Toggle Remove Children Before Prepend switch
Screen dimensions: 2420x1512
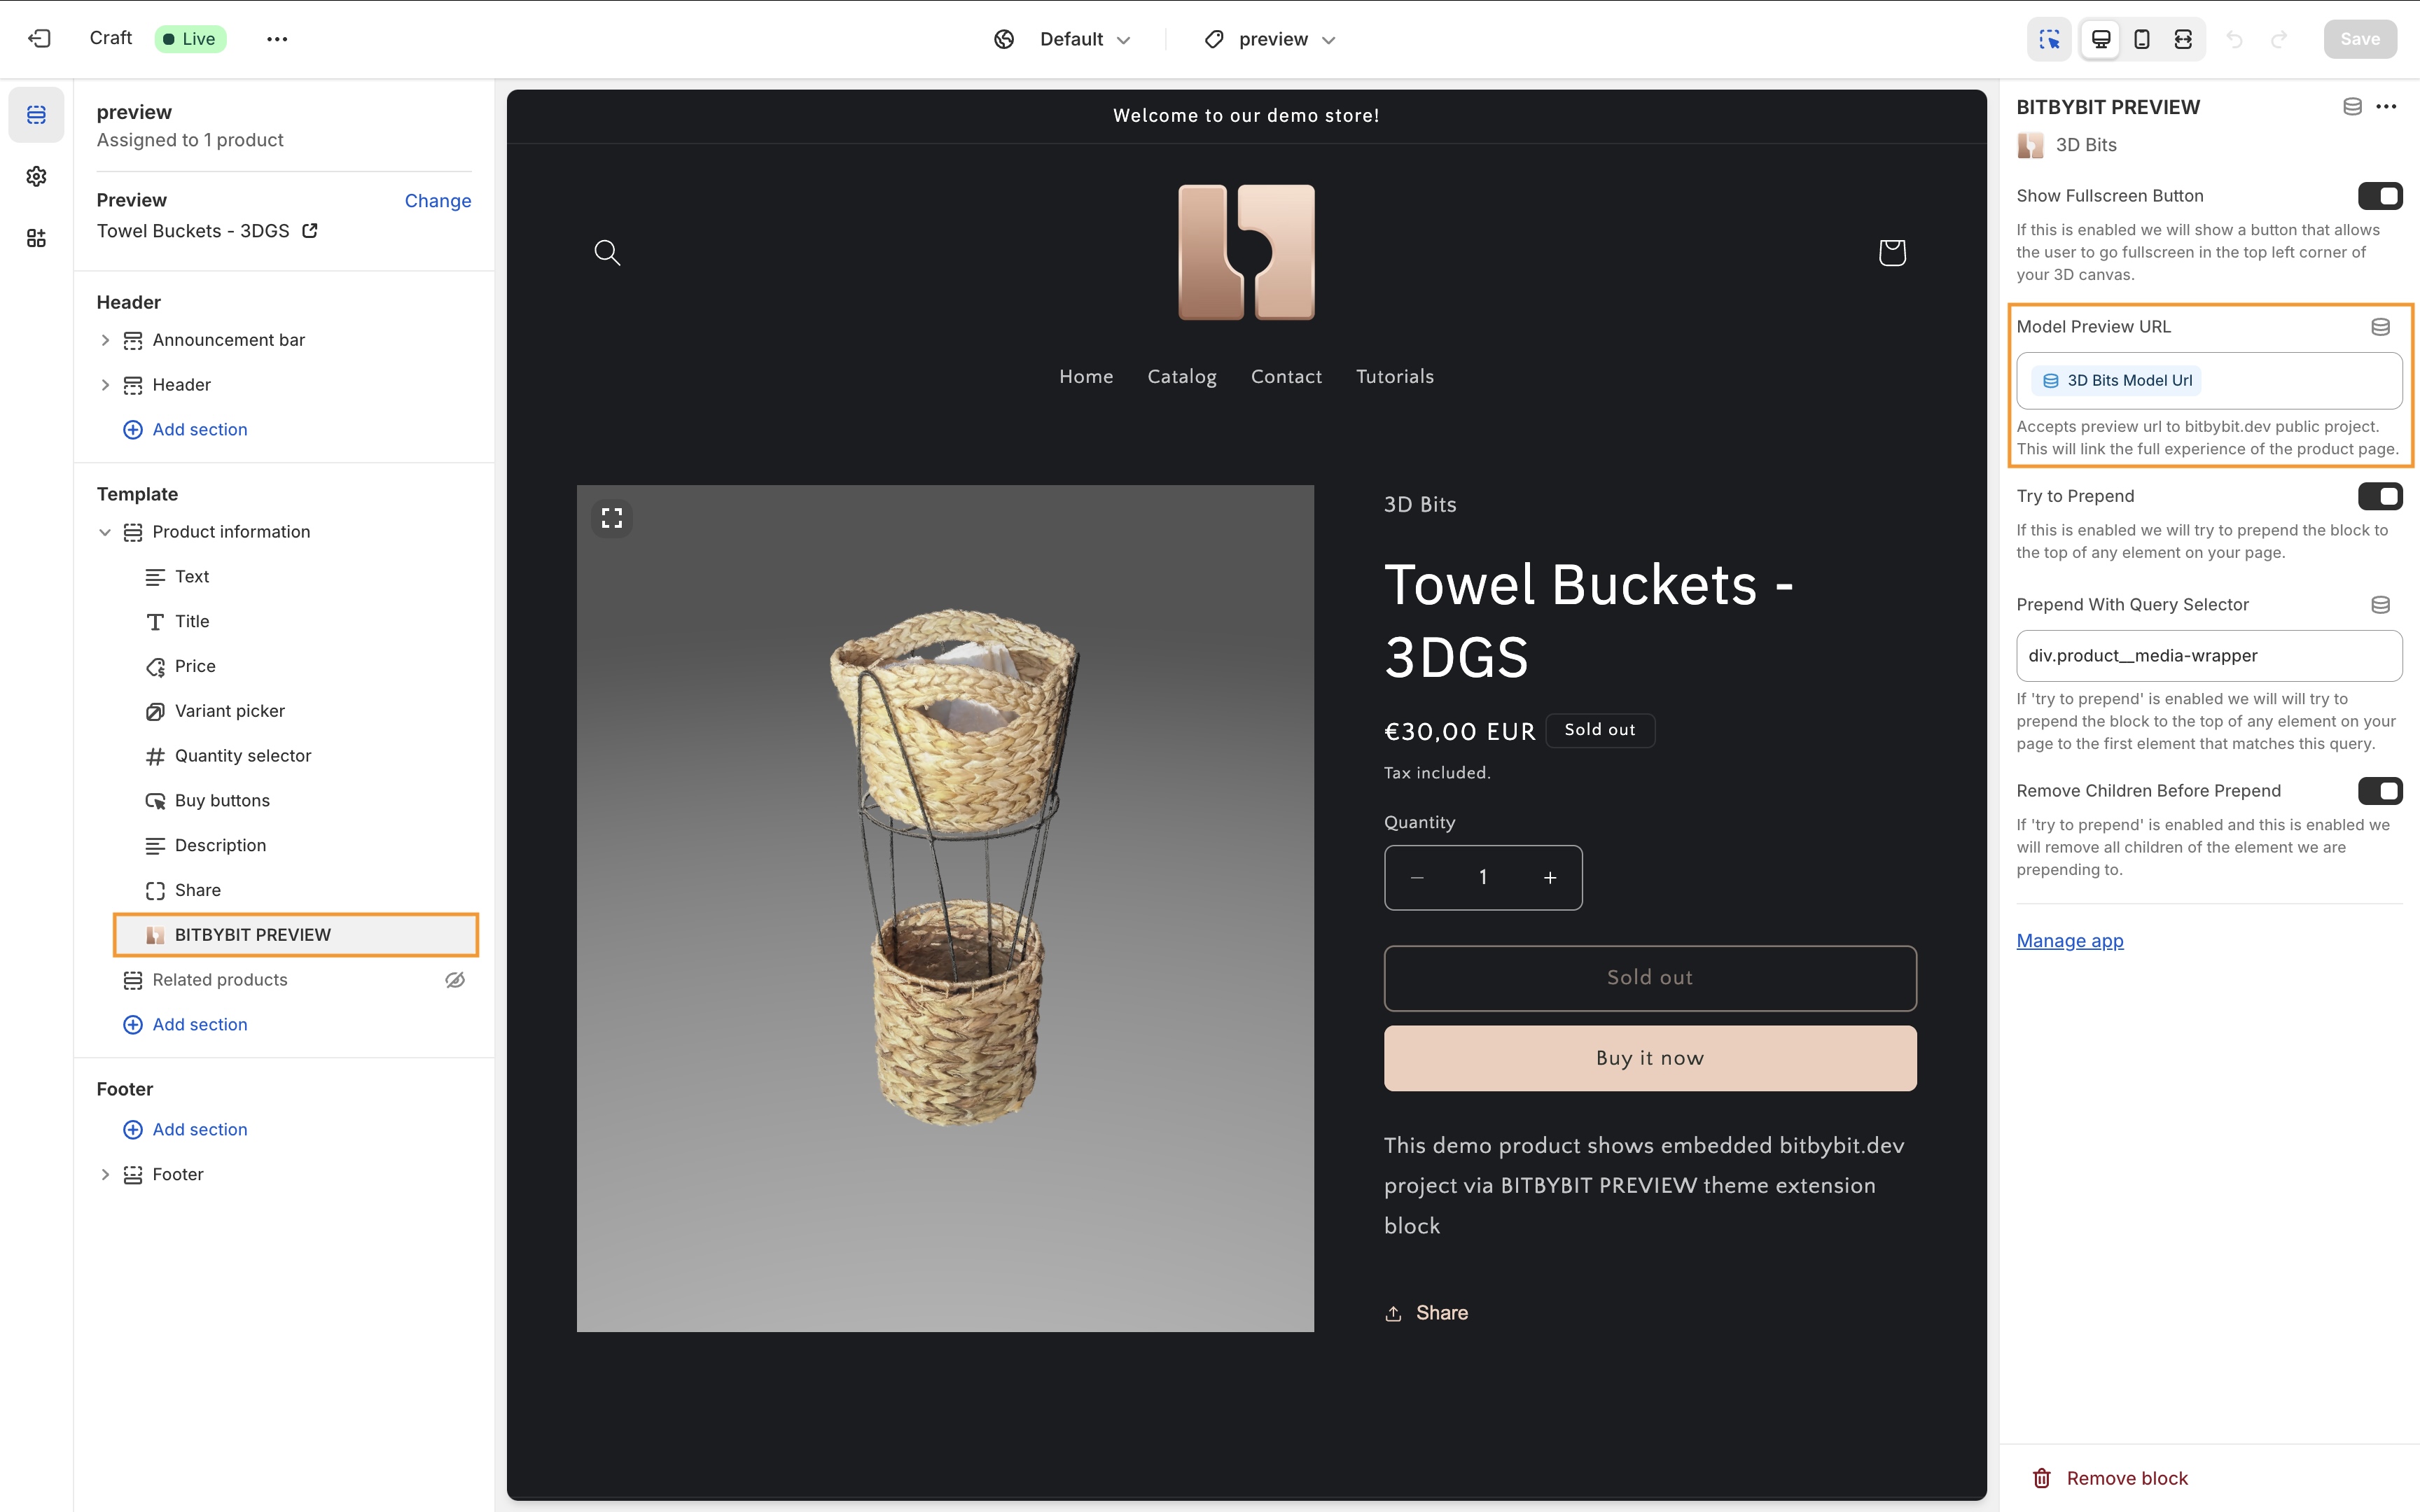point(2380,791)
